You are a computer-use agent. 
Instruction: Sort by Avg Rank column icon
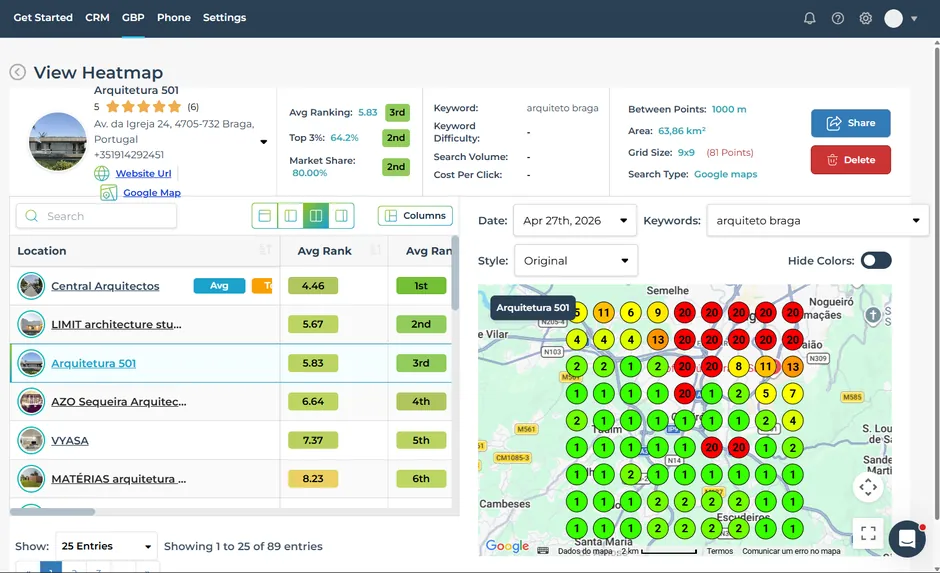click(x=376, y=250)
